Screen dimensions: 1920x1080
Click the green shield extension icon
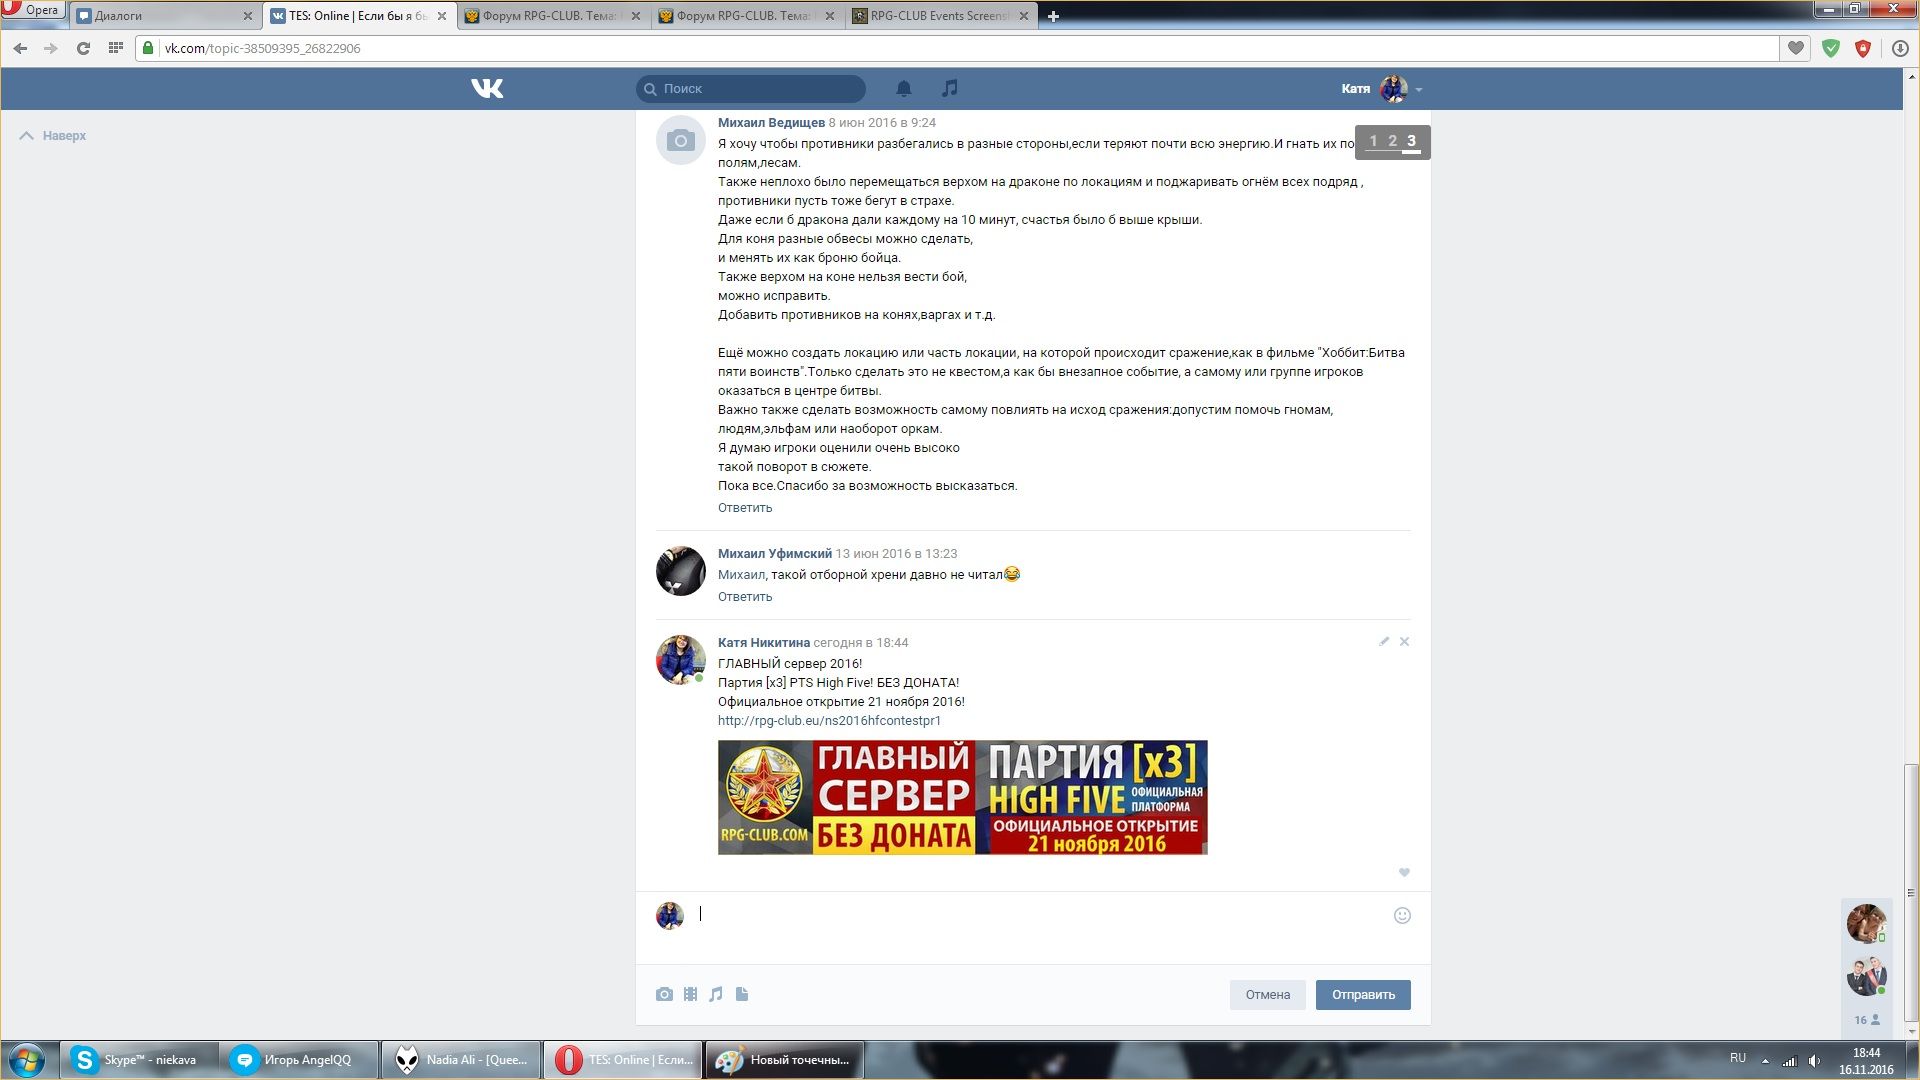(x=1831, y=48)
